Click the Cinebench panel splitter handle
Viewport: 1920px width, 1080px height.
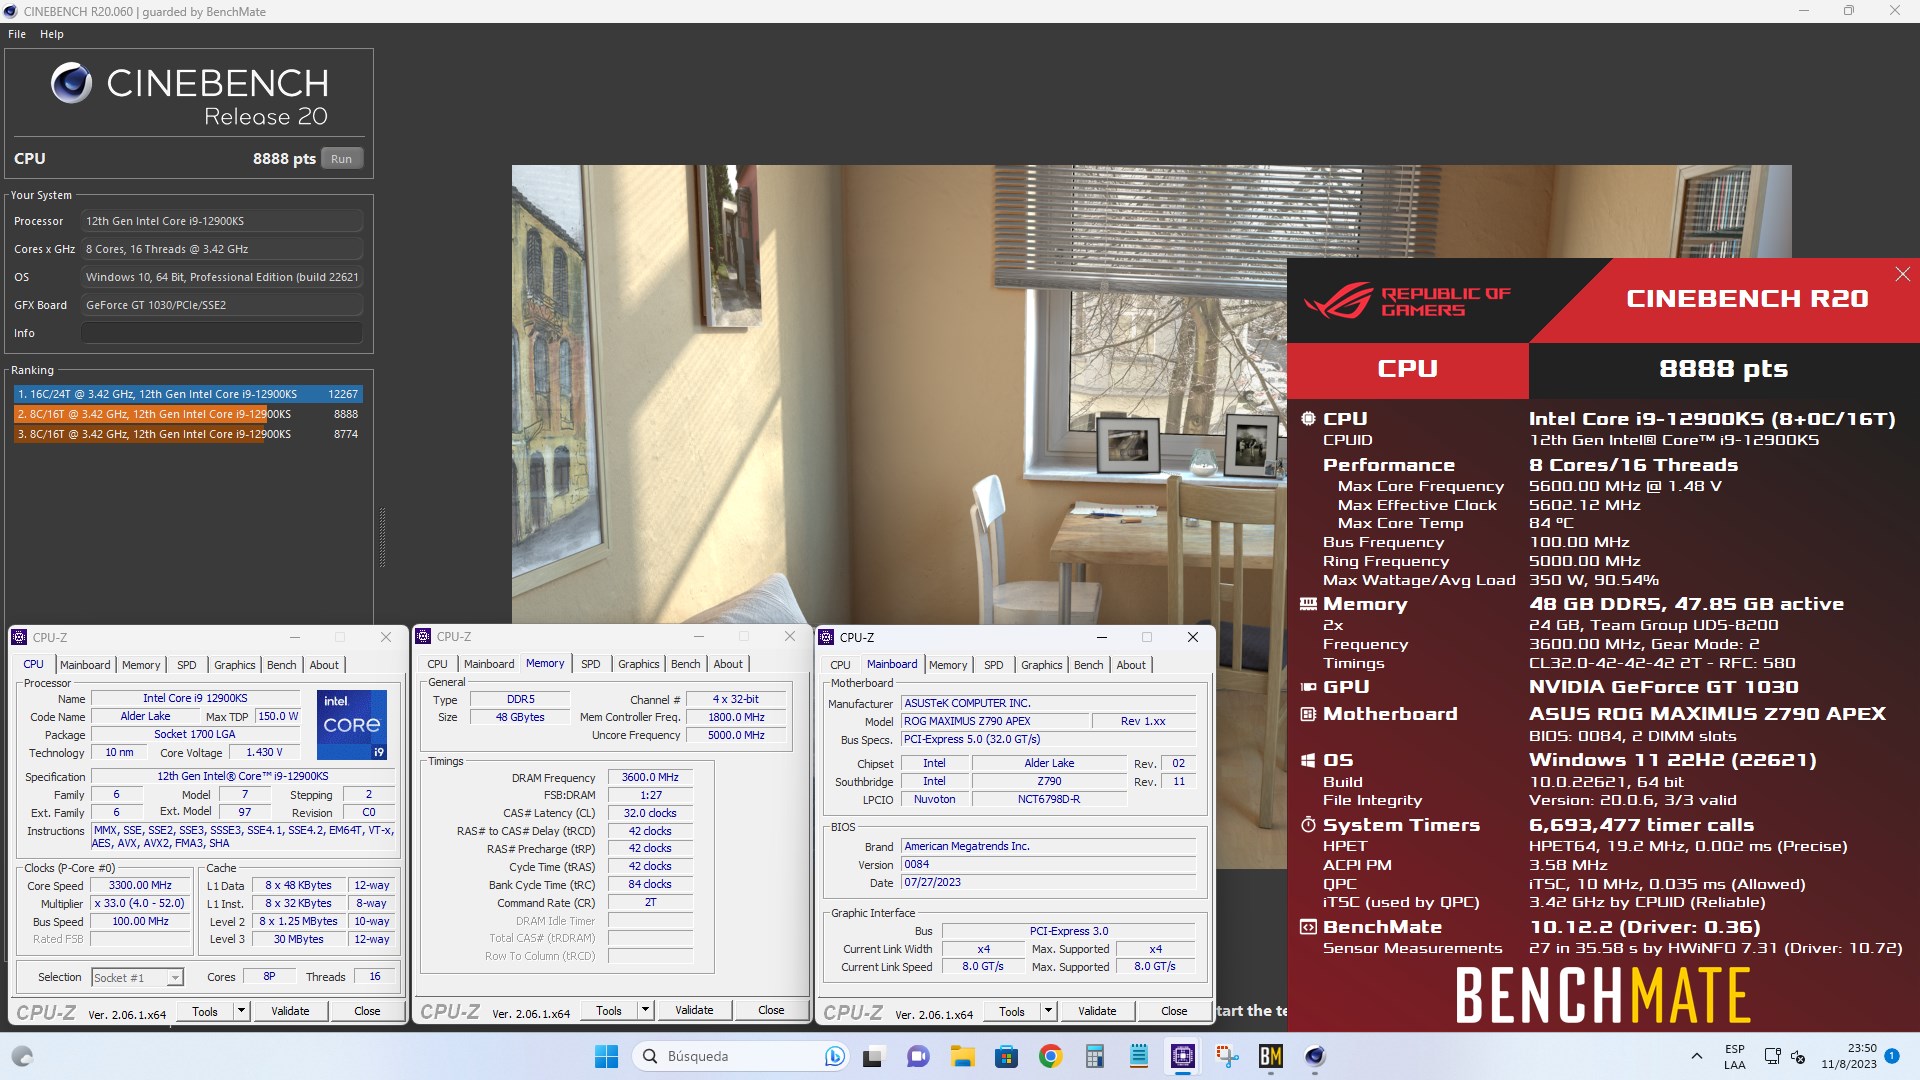click(x=382, y=537)
